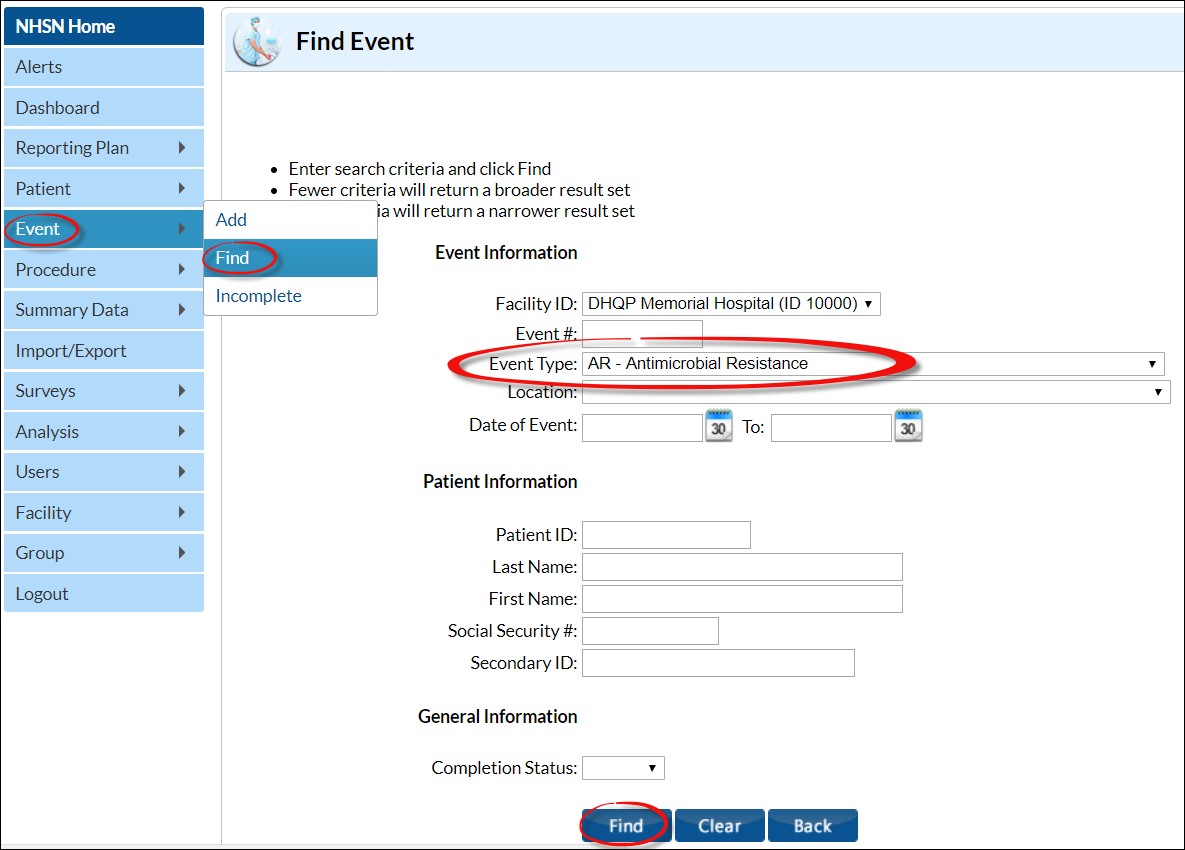Click the Find Event page title
The width and height of the screenshot is (1185, 850).
click(x=354, y=41)
